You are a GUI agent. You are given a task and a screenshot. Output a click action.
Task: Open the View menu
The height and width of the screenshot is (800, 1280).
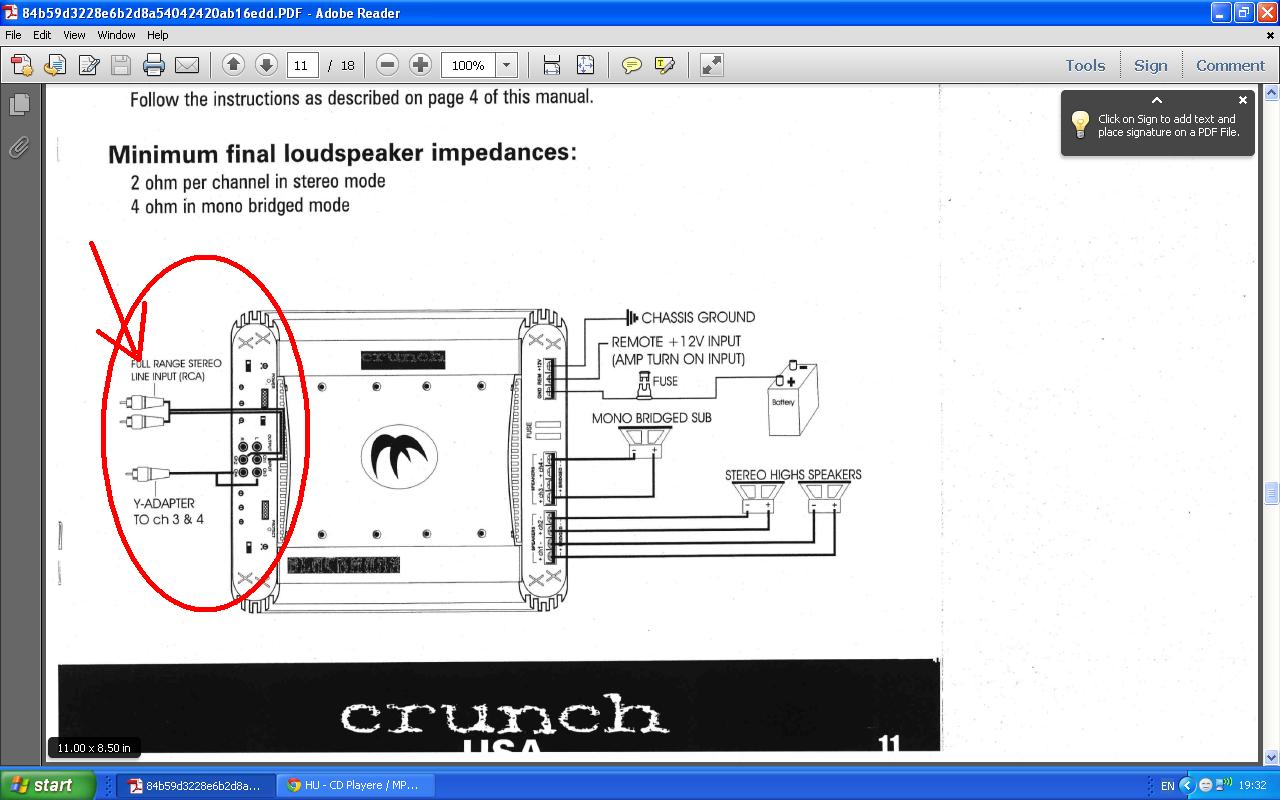pos(74,35)
